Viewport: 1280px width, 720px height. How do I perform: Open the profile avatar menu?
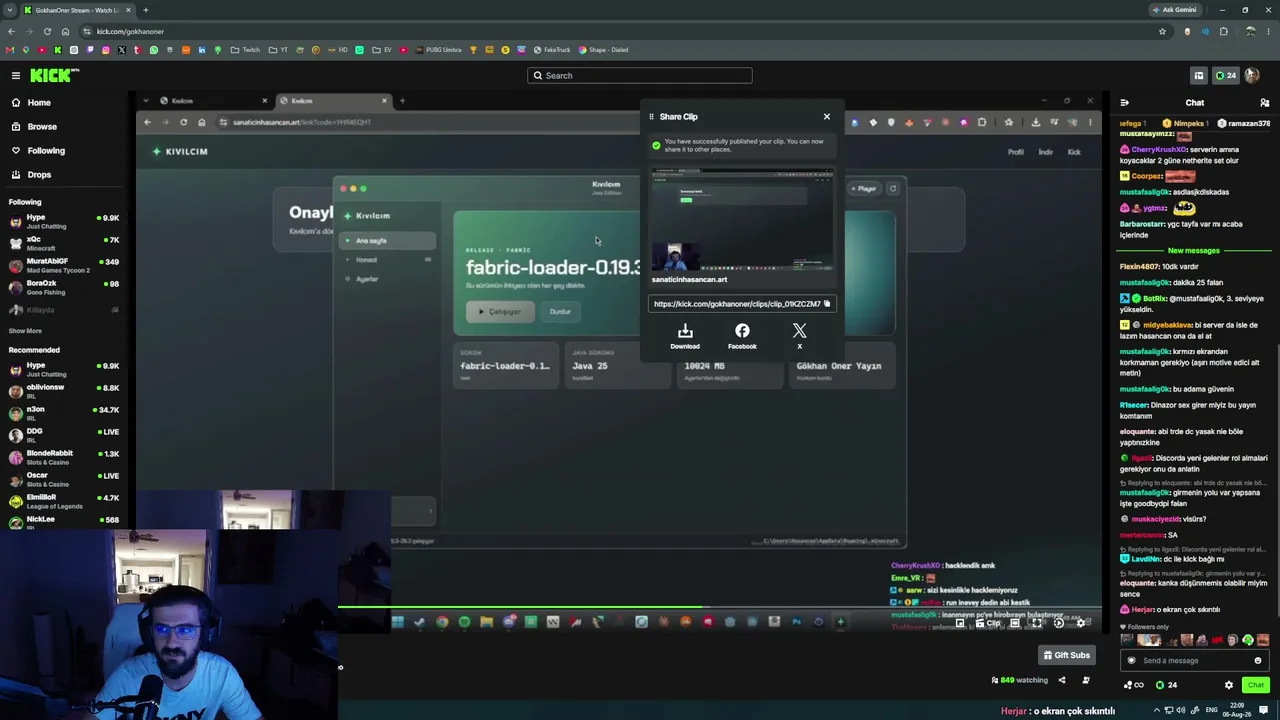(1252, 75)
